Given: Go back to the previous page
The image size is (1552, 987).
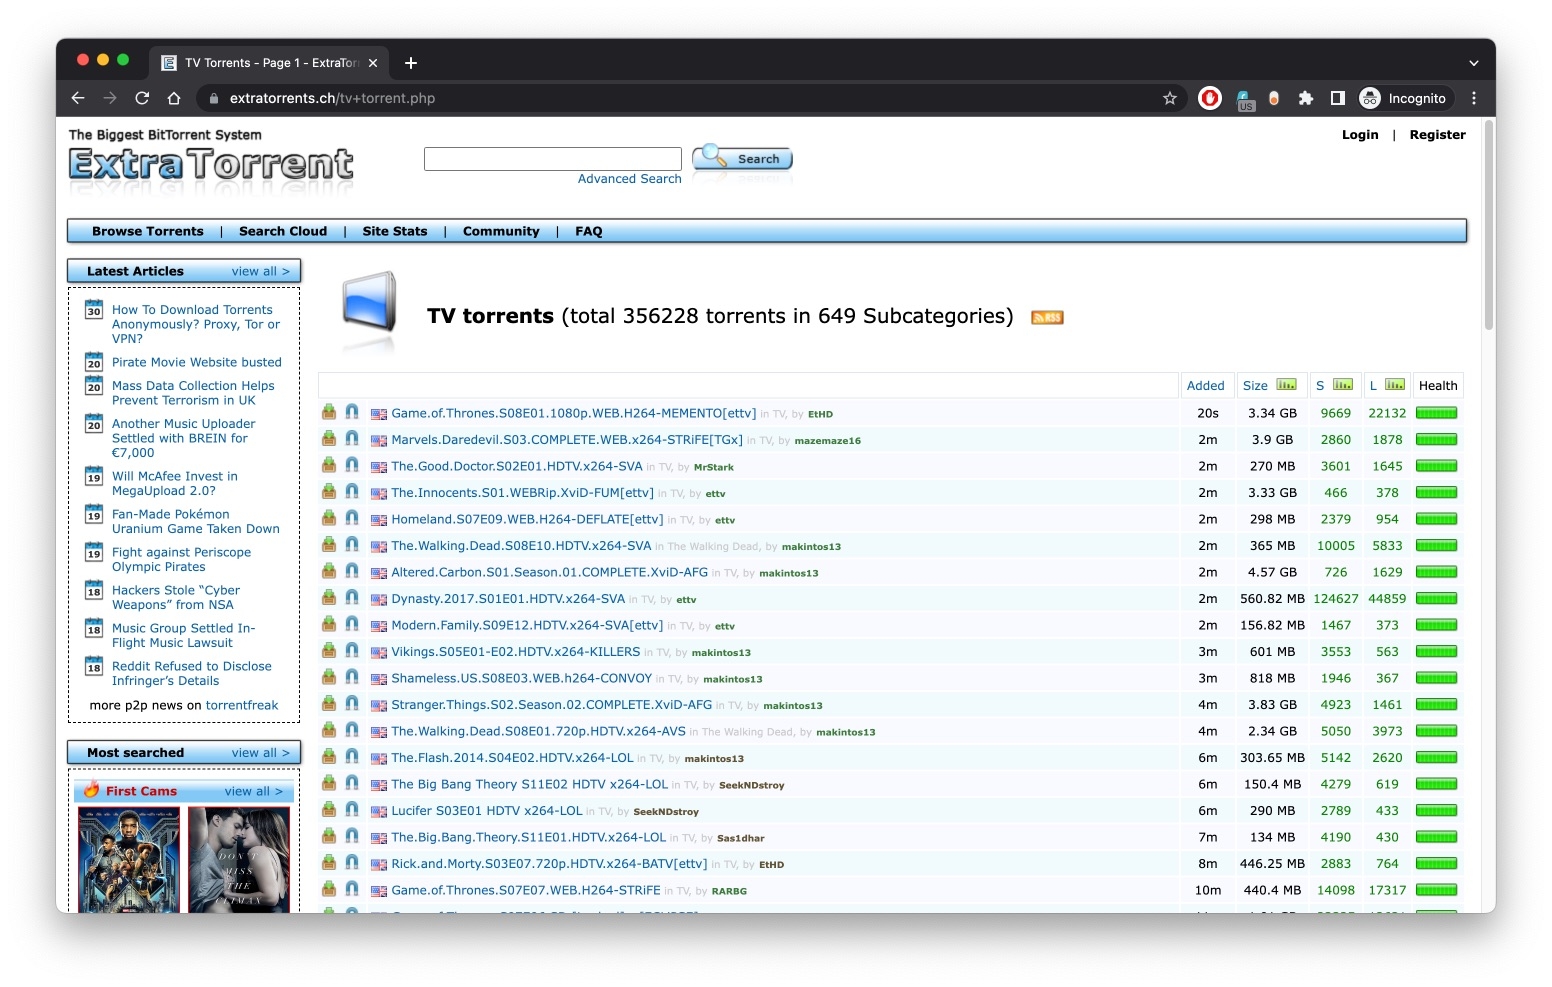Looking at the screenshot, I should tap(78, 98).
